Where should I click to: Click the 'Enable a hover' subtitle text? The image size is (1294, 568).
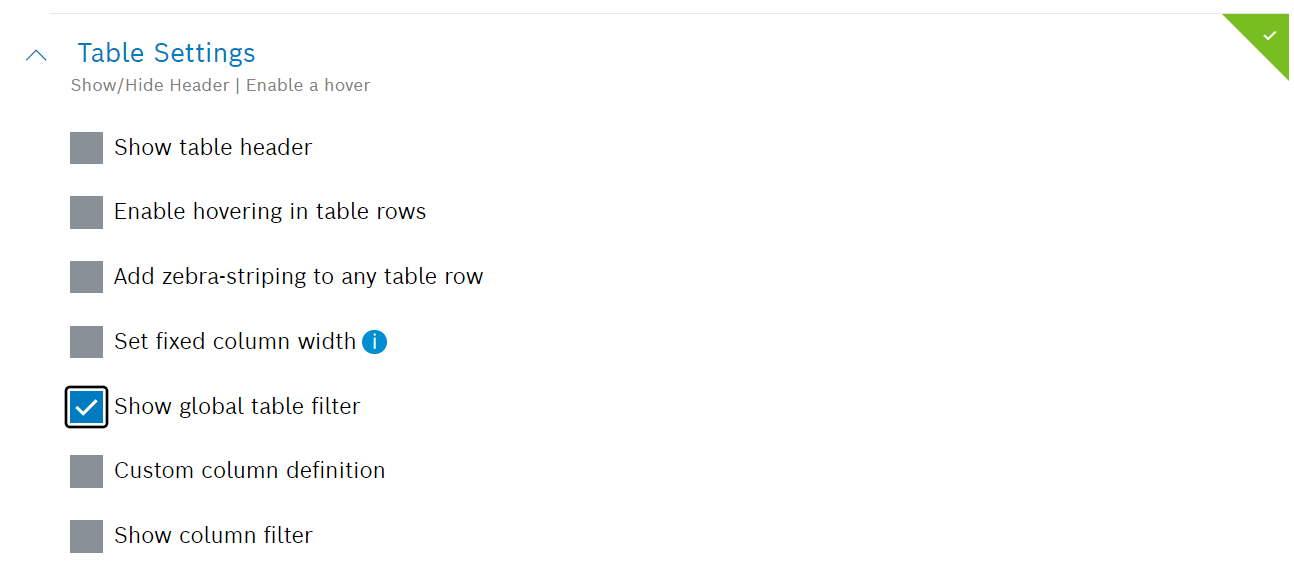(308, 86)
